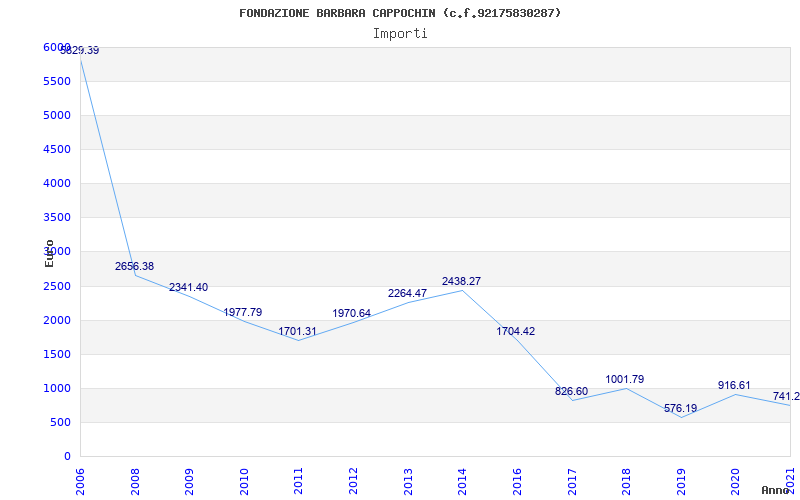Click the data label 1001.79
800x500 pixels.
click(624, 379)
